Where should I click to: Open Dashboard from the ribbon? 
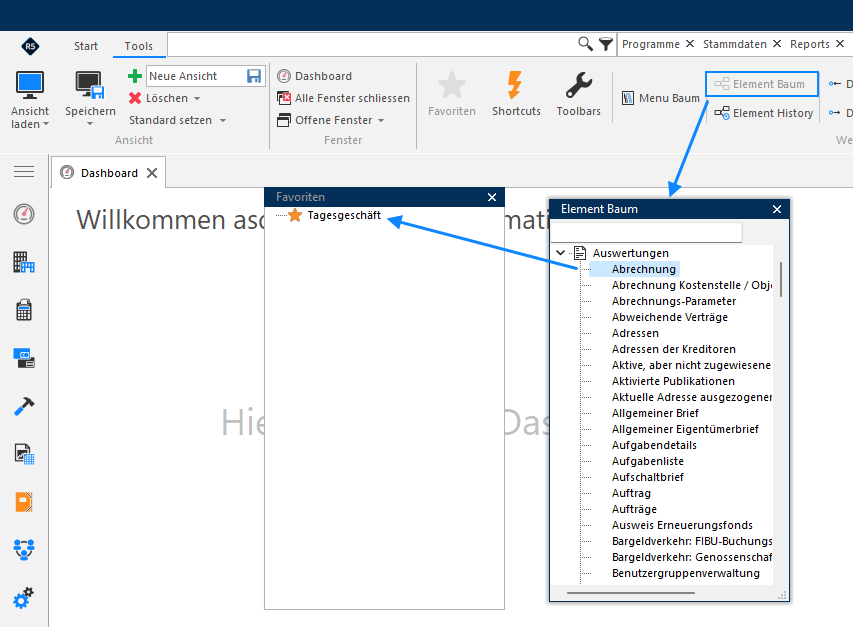(x=314, y=76)
